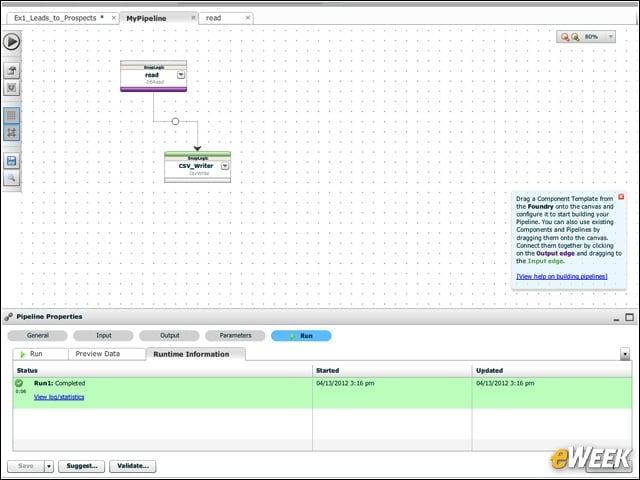
Task: Open the CSV_Writer component dropdown arrow
Action: (225, 166)
